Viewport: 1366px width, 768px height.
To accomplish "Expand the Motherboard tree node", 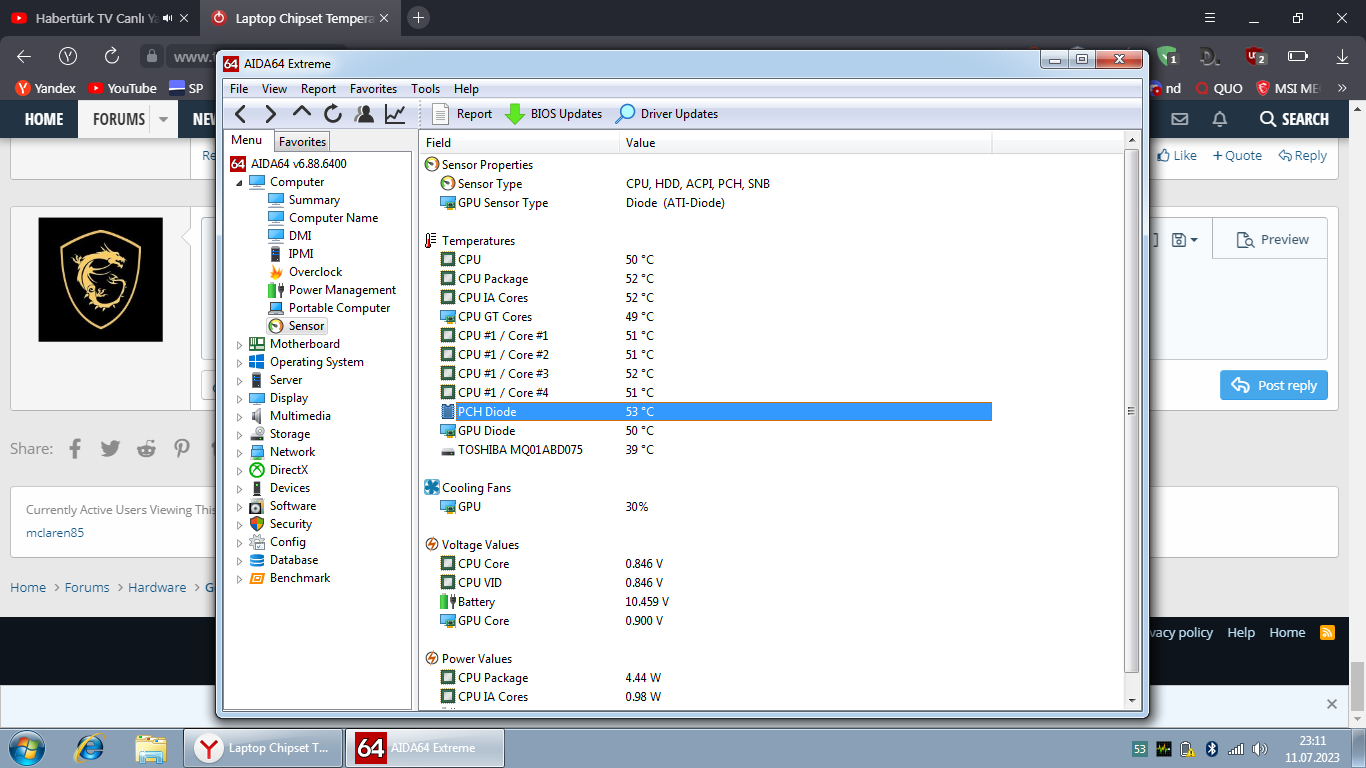I will [239, 345].
